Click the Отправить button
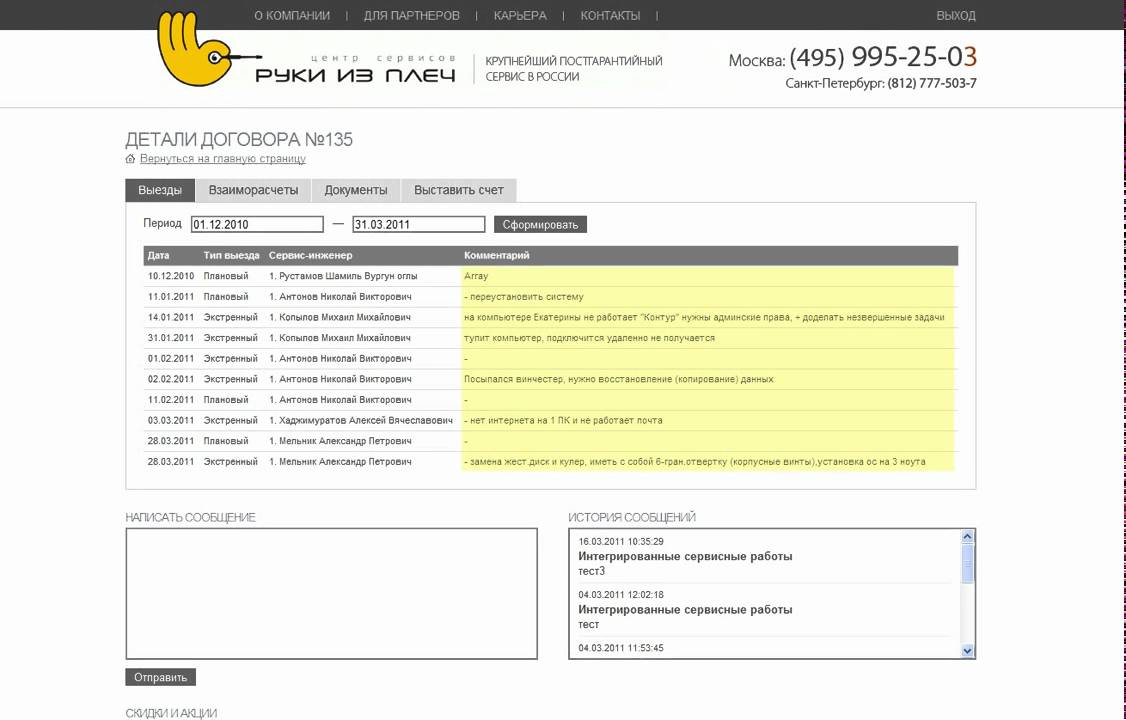The height and width of the screenshot is (720, 1126). [x=160, y=677]
